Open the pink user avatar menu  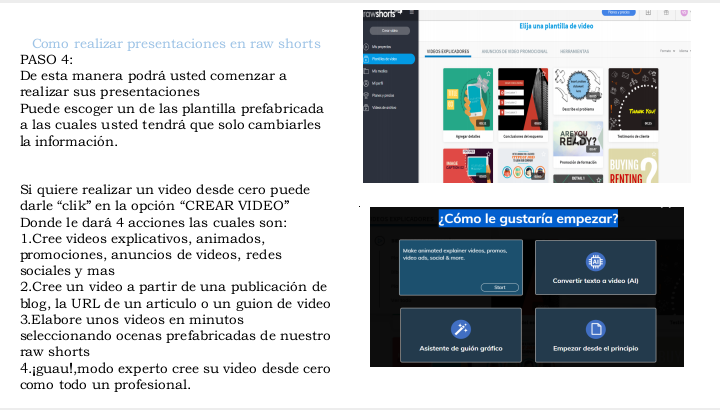[x=684, y=13]
